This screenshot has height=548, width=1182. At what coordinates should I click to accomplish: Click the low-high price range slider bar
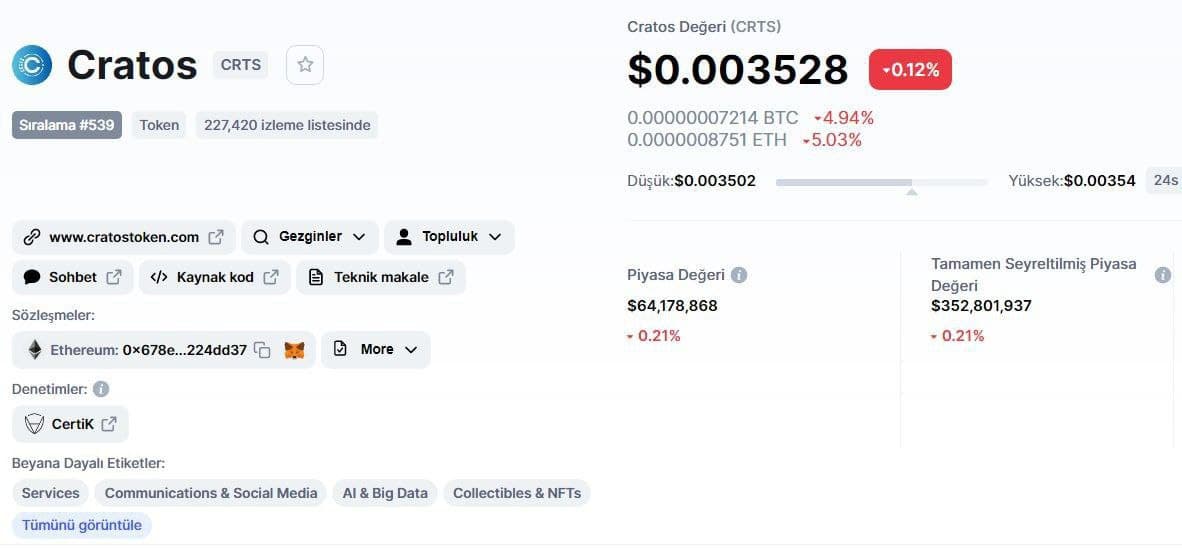point(881,182)
